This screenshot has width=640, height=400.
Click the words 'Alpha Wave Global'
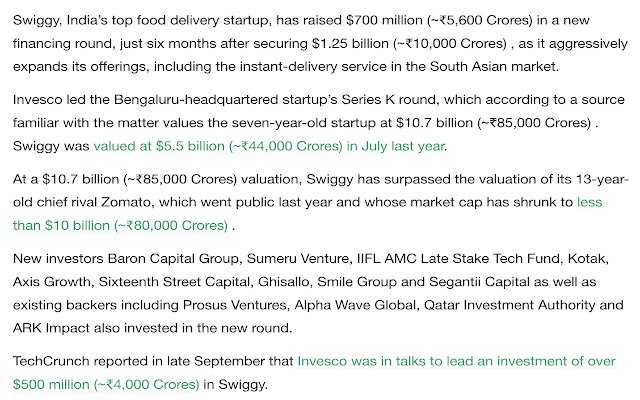(356, 305)
